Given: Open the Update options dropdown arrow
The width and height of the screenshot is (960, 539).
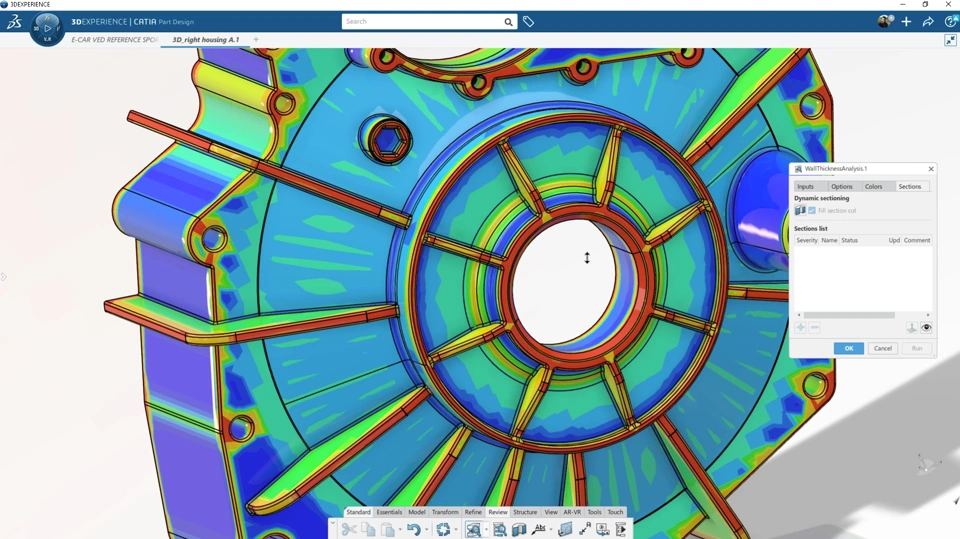Looking at the screenshot, I should click(456, 530).
